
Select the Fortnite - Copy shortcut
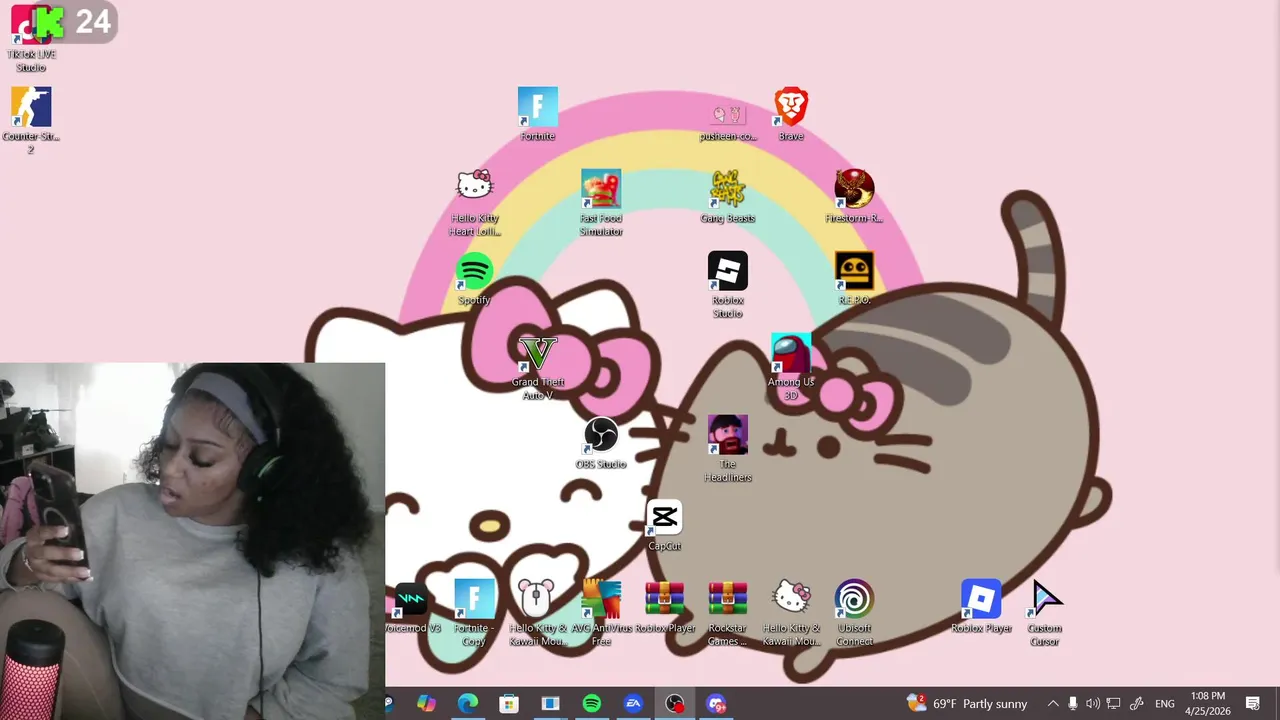tap(474, 613)
